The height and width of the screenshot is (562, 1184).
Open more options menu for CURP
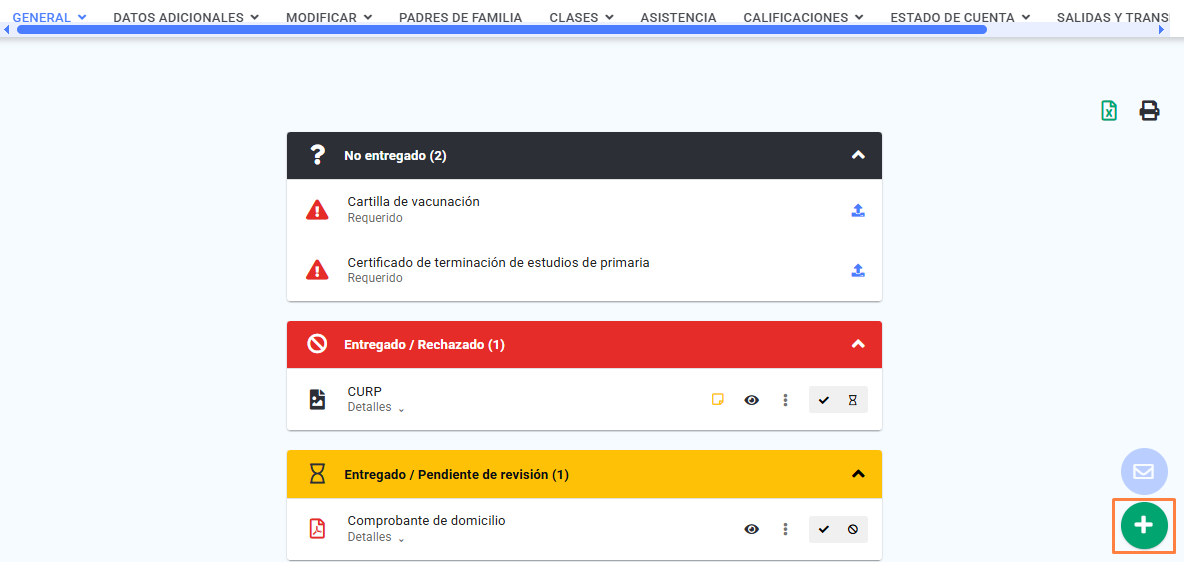pos(785,400)
